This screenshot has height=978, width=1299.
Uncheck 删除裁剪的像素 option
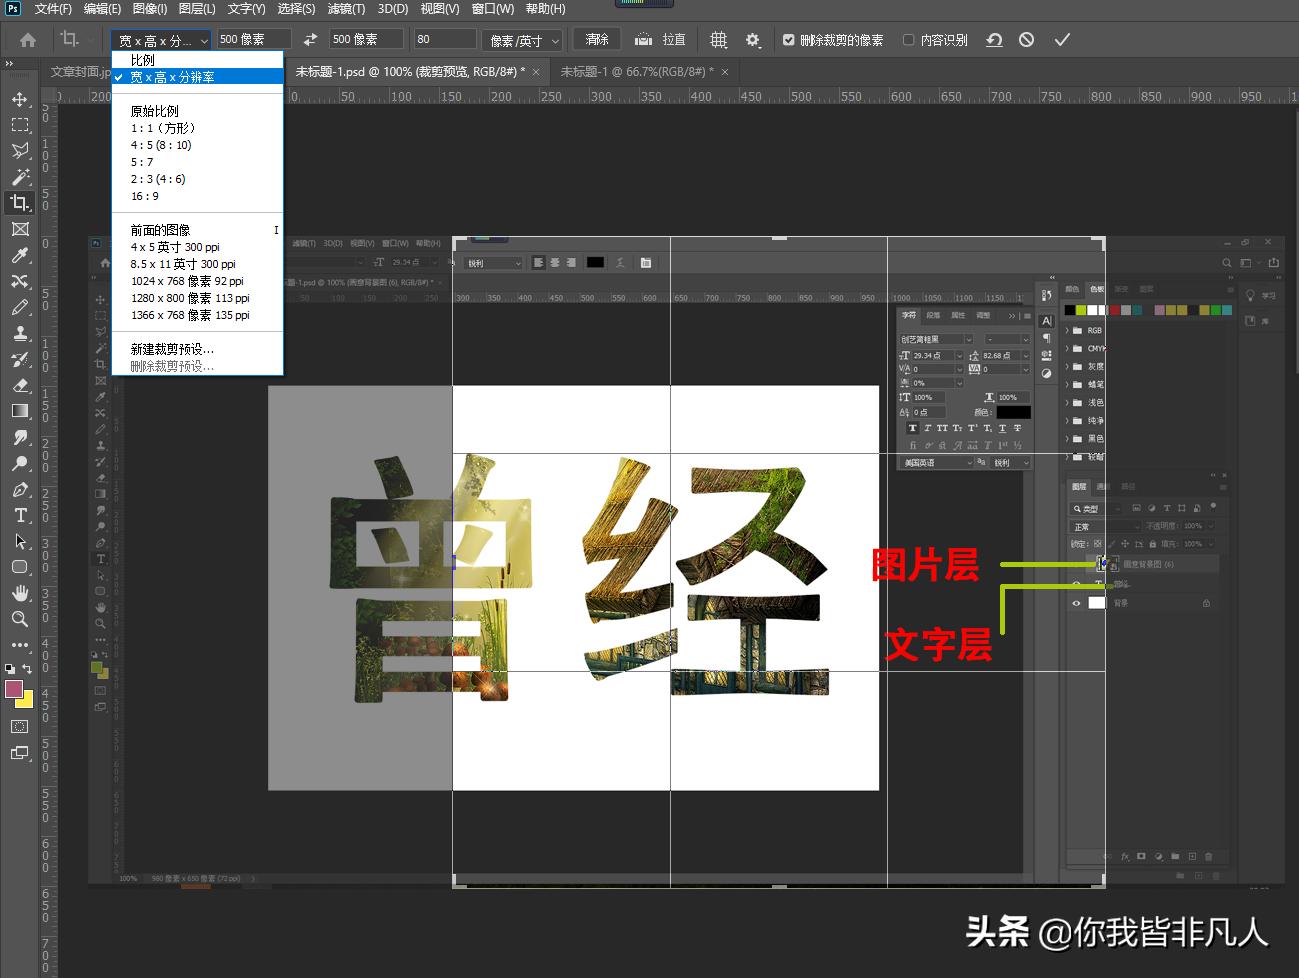tap(789, 39)
